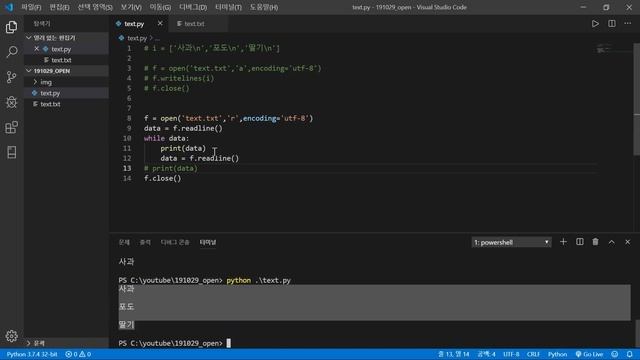This screenshot has width=640, height=360.
Task: Click spaces indentation setting in status bar
Action: (x=486, y=354)
